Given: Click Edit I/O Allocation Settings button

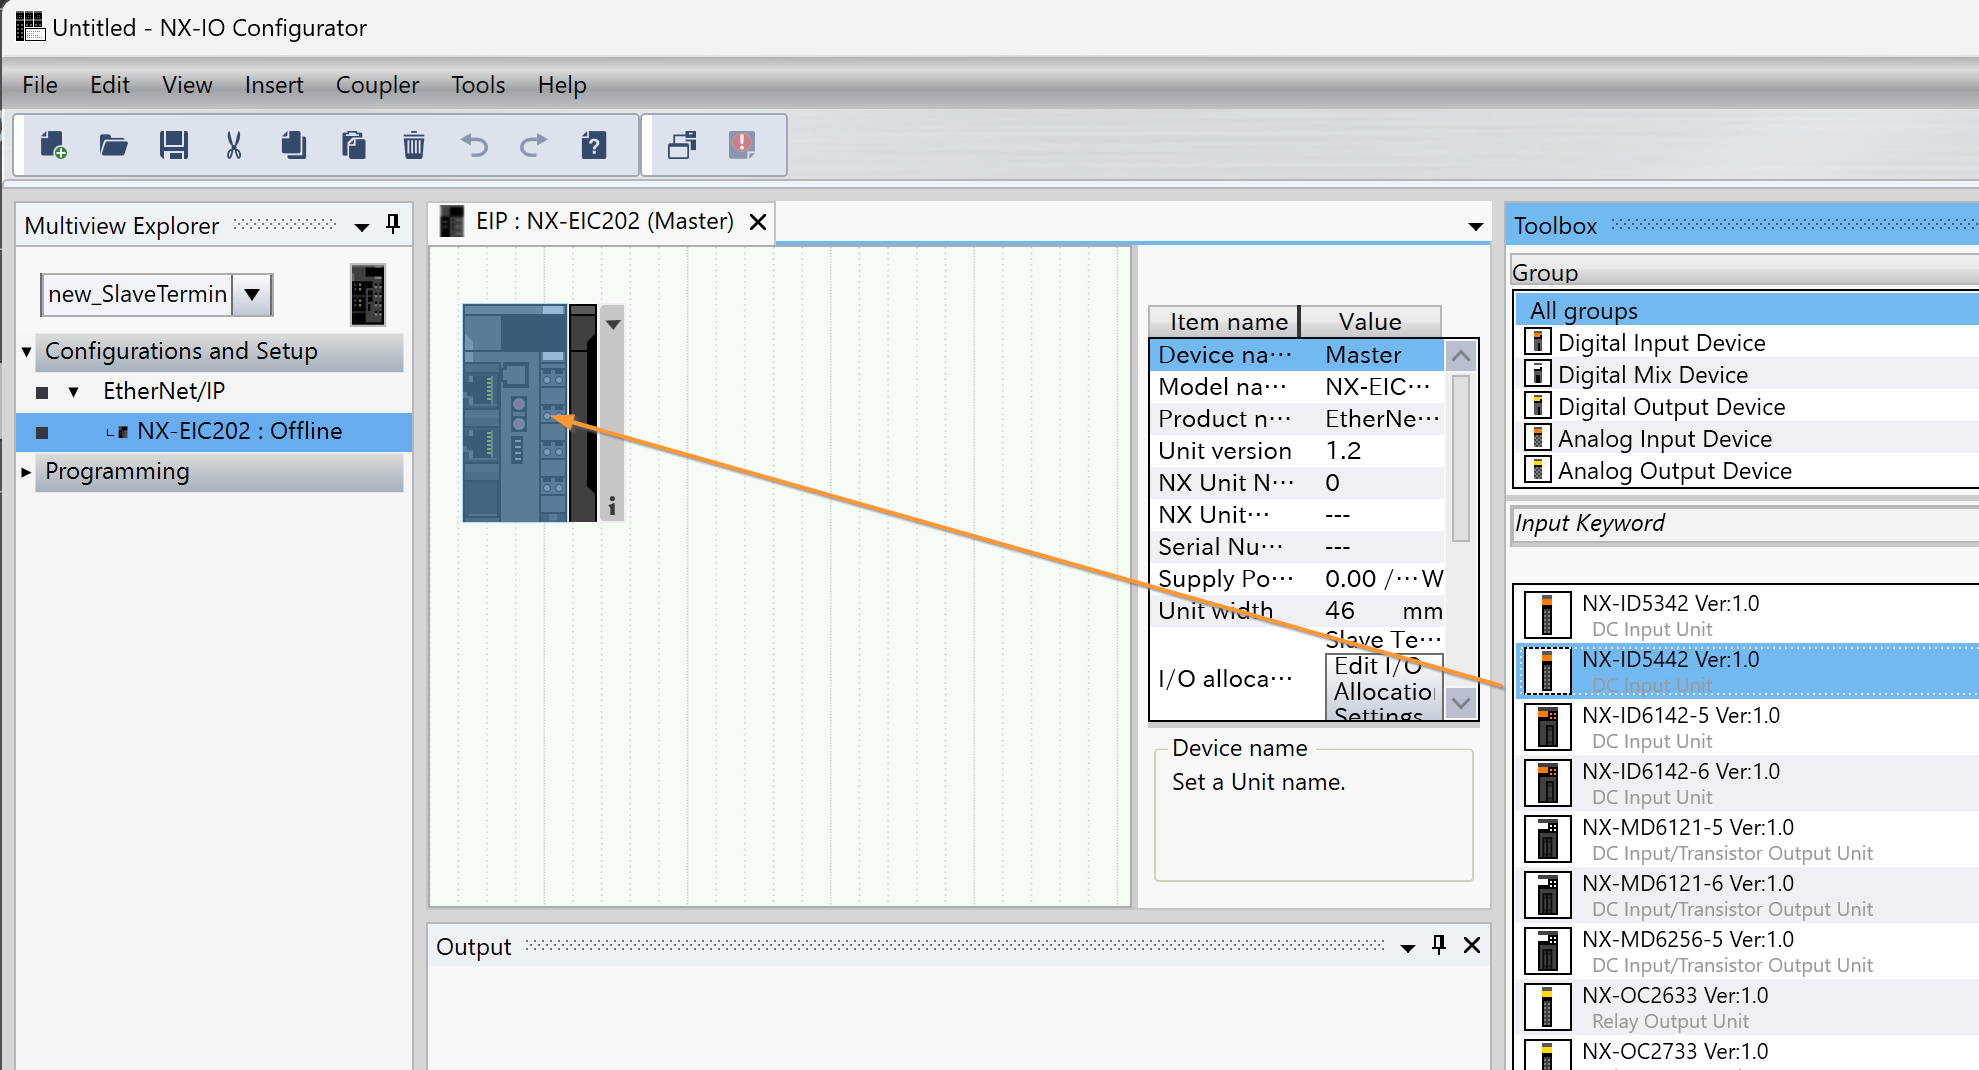Looking at the screenshot, I should pyautogui.click(x=1383, y=689).
